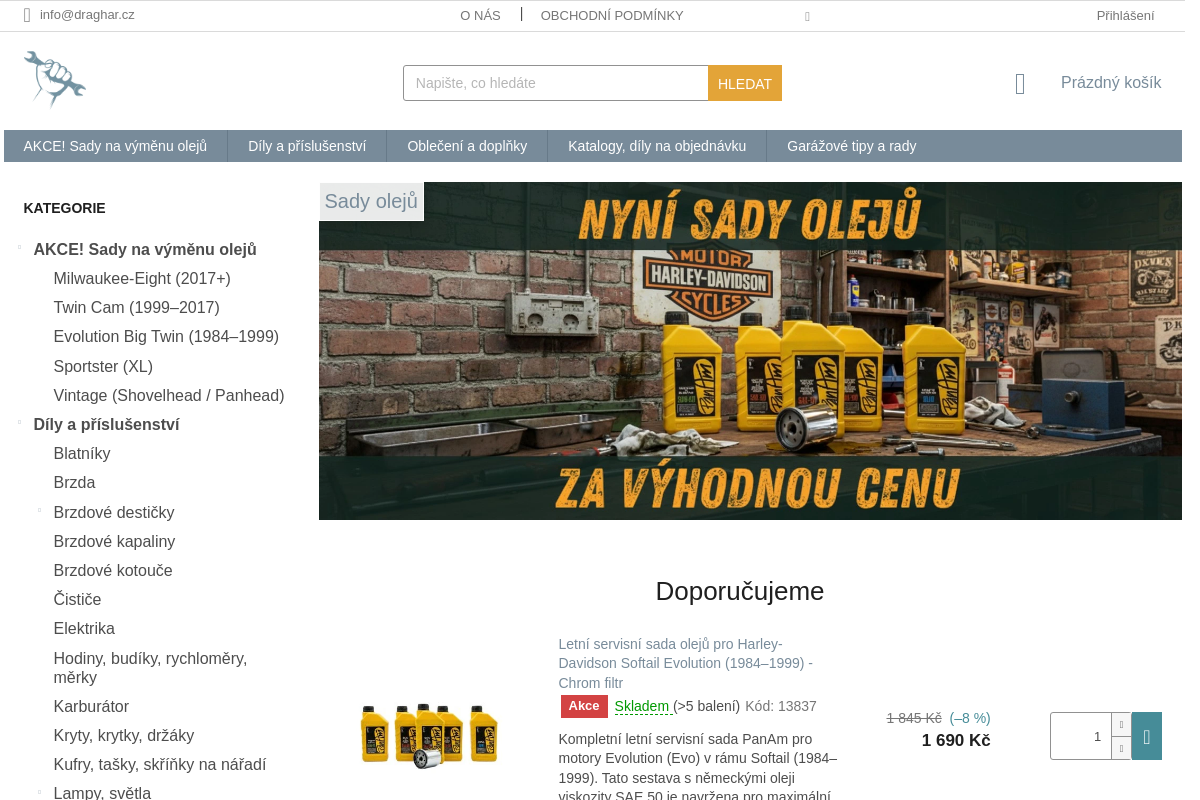
Task: Click the orange HLEDAT search button
Action: point(744,83)
